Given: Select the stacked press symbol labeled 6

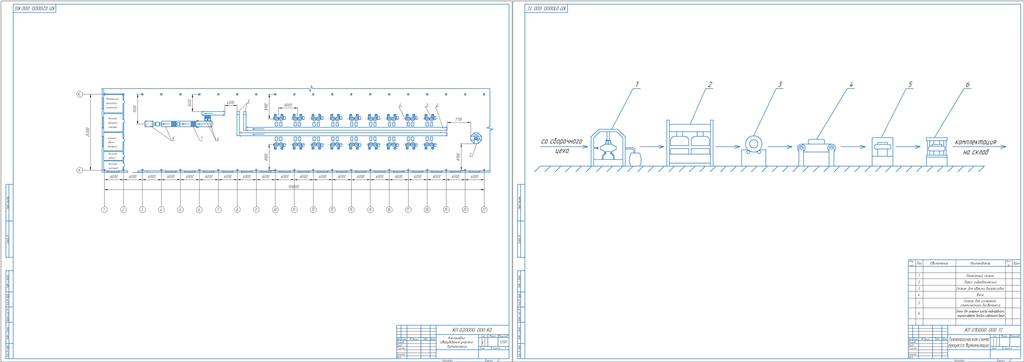Looking at the screenshot, I should click(936, 151).
